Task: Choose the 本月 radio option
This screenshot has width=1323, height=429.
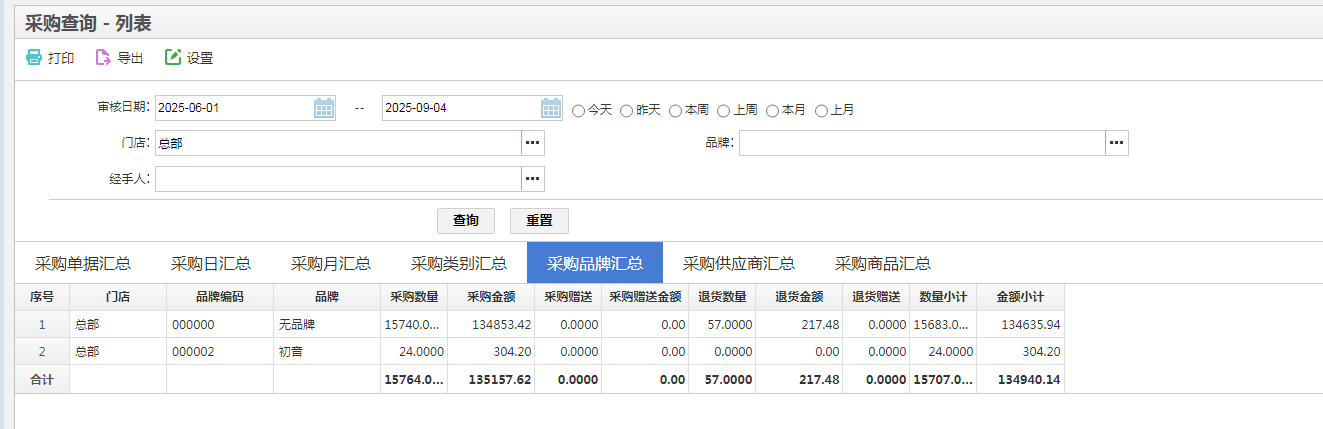Action: (x=772, y=110)
